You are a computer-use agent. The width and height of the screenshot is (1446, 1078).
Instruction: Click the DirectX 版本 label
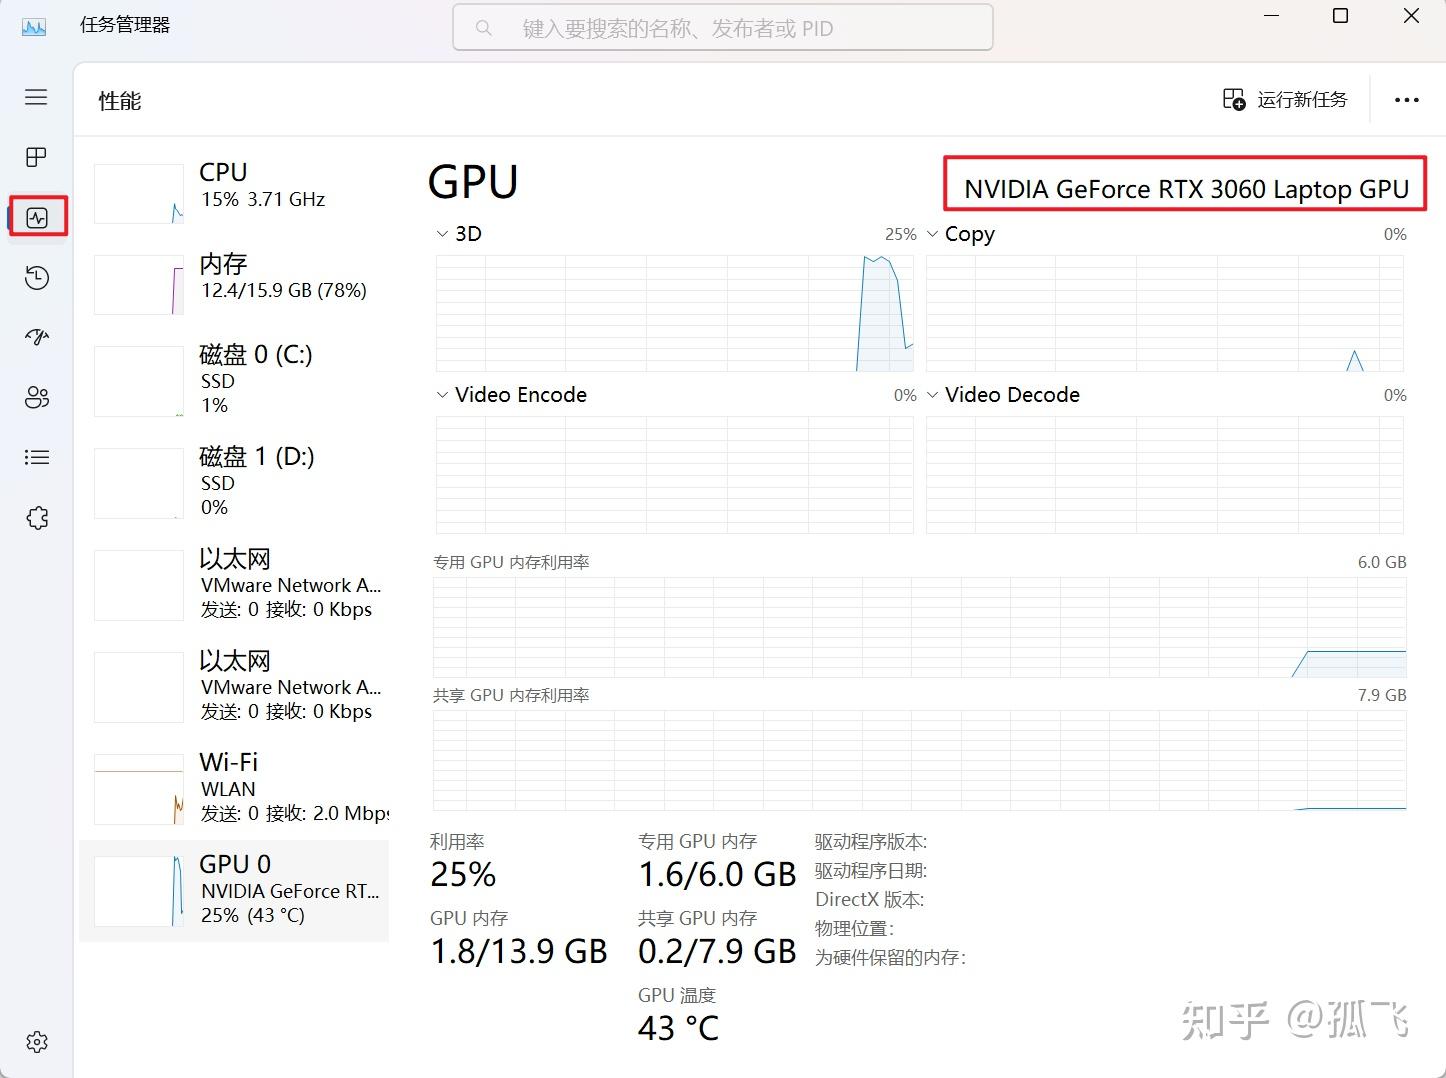click(x=869, y=900)
